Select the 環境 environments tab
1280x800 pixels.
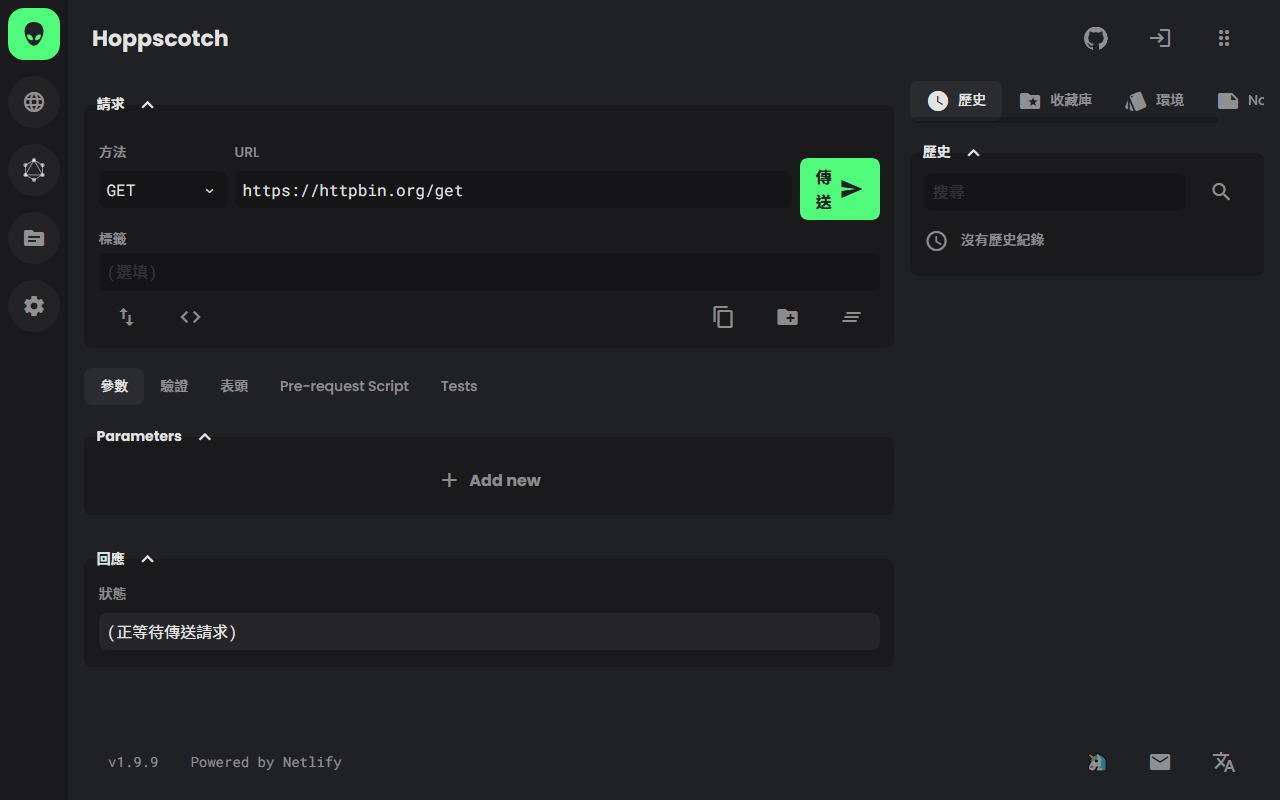click(1155, 100)
